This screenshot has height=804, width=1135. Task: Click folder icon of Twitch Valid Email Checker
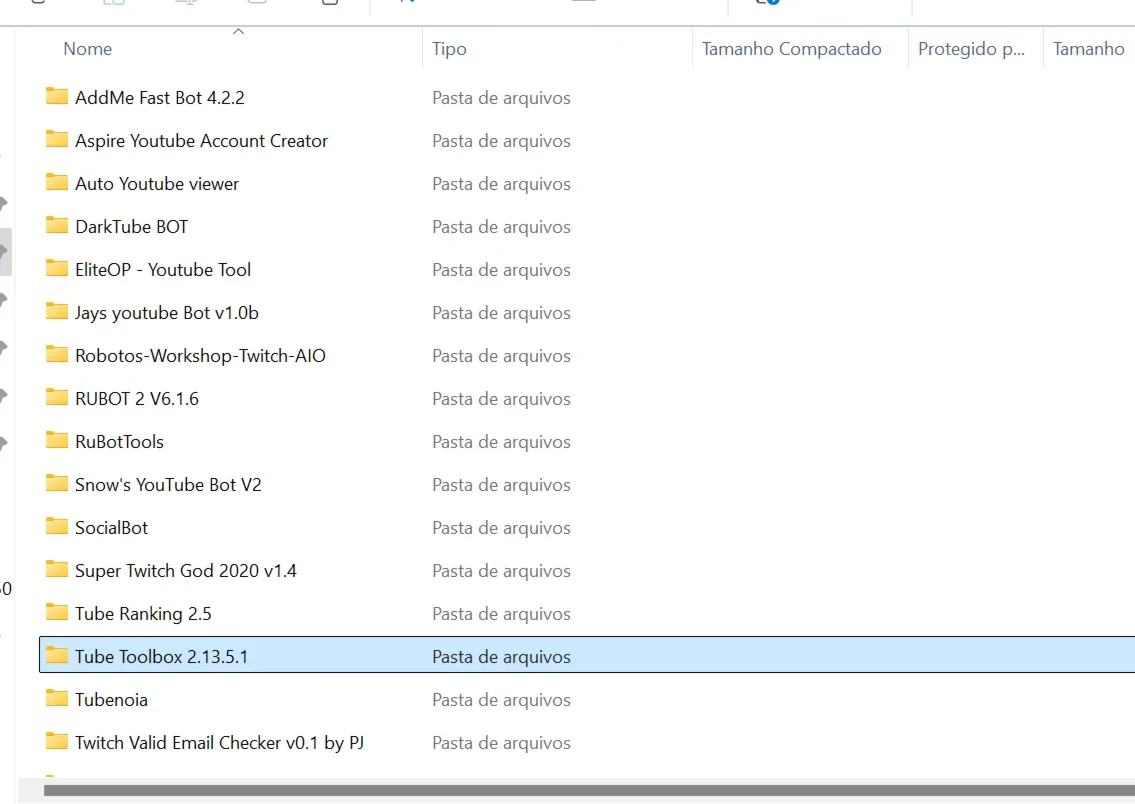click(x=56, y=741)
